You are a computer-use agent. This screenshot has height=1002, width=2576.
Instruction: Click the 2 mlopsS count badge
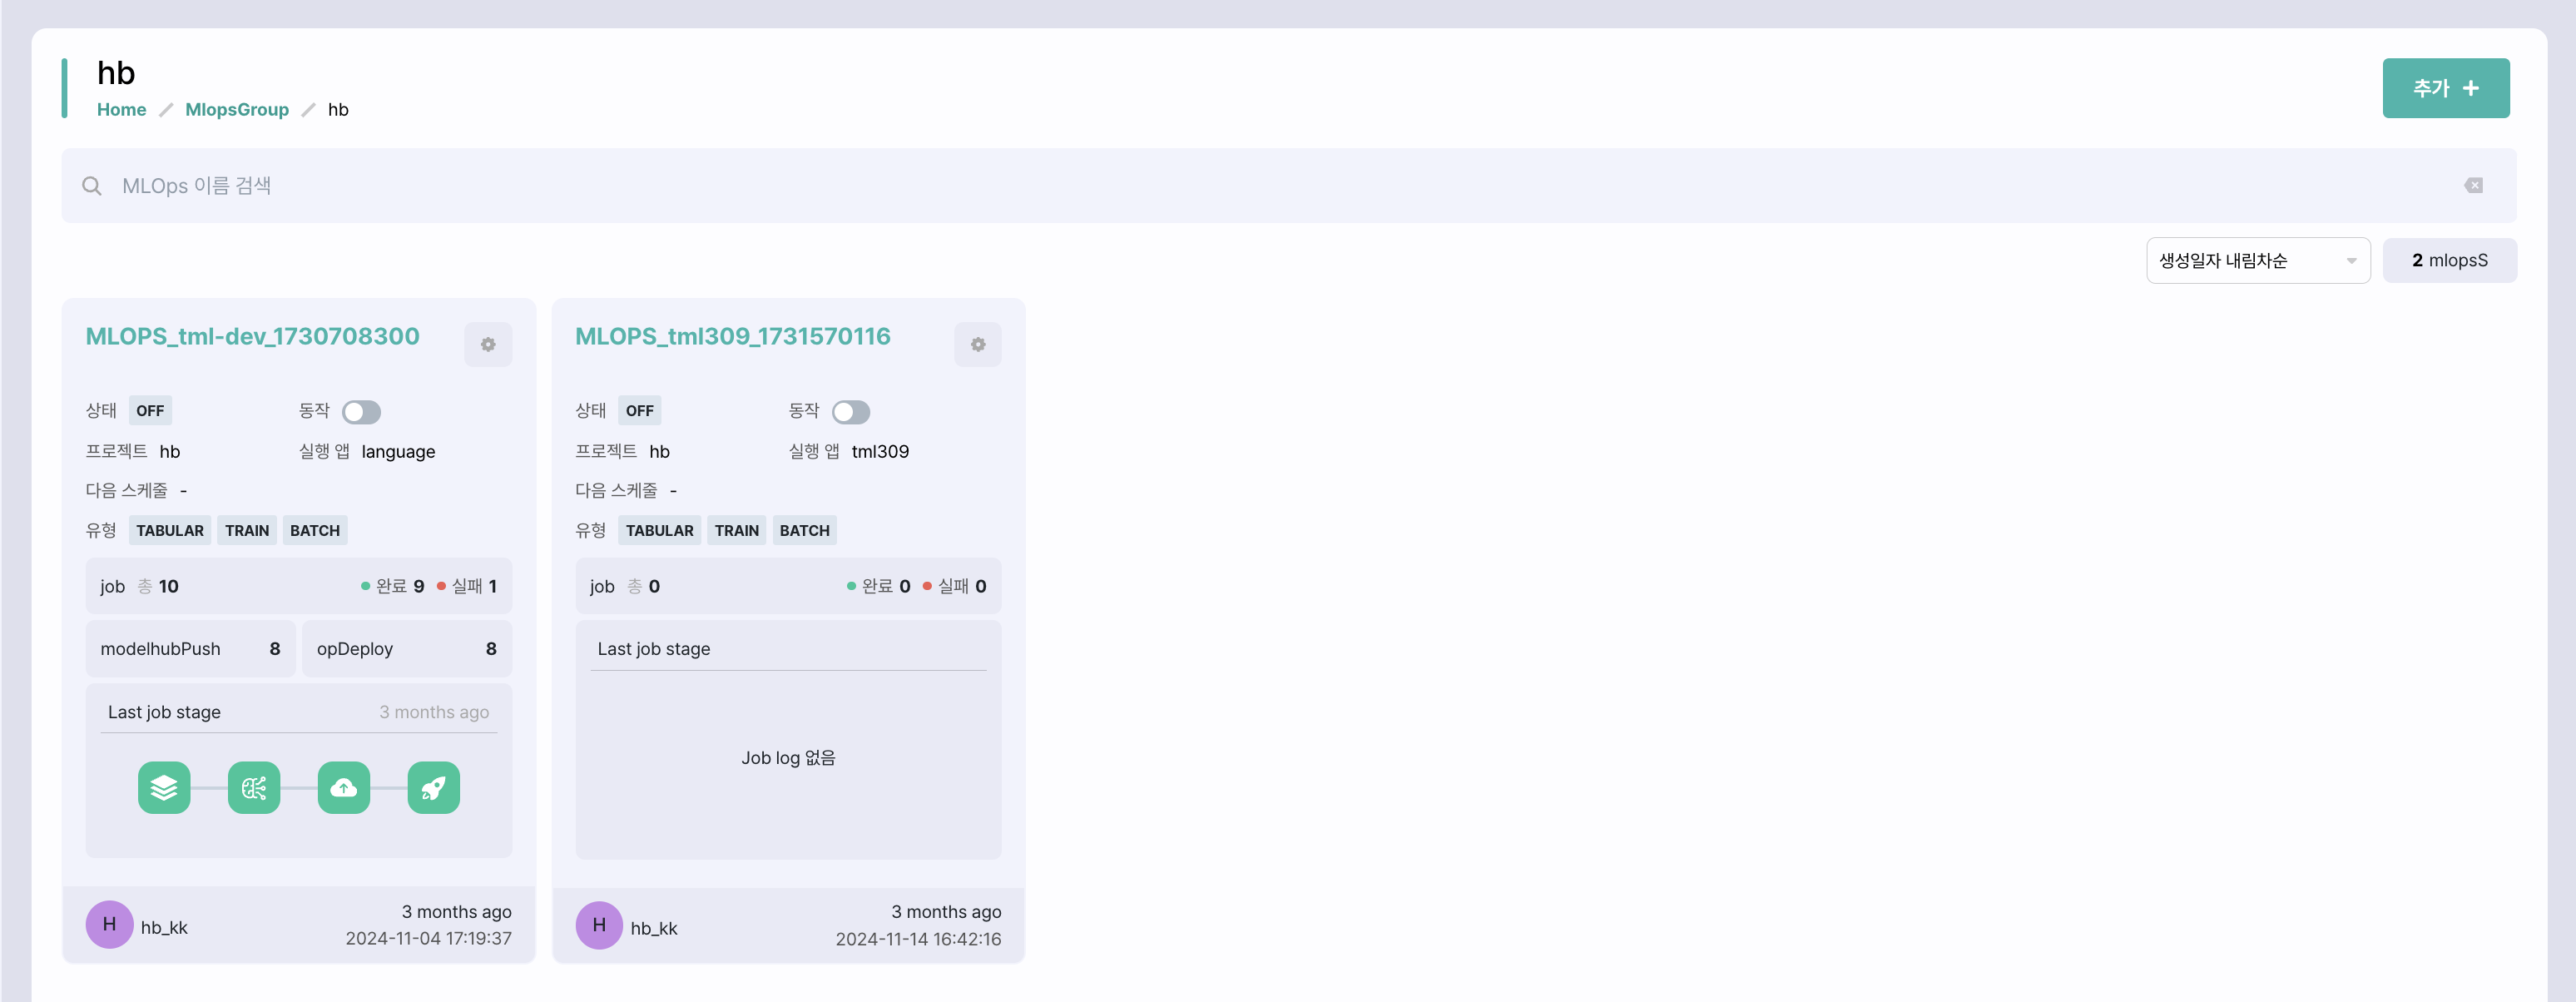2450,260
